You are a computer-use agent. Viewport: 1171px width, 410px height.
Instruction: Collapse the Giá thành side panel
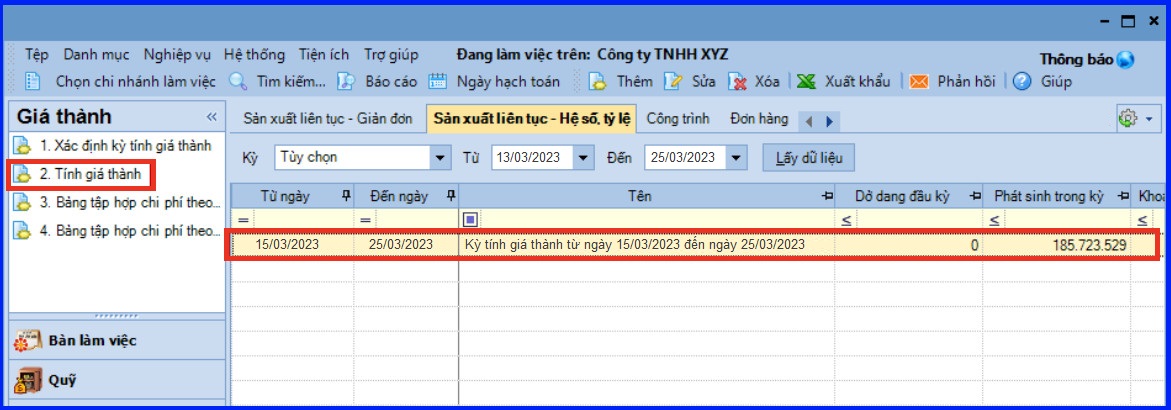[x=211, y=117]
